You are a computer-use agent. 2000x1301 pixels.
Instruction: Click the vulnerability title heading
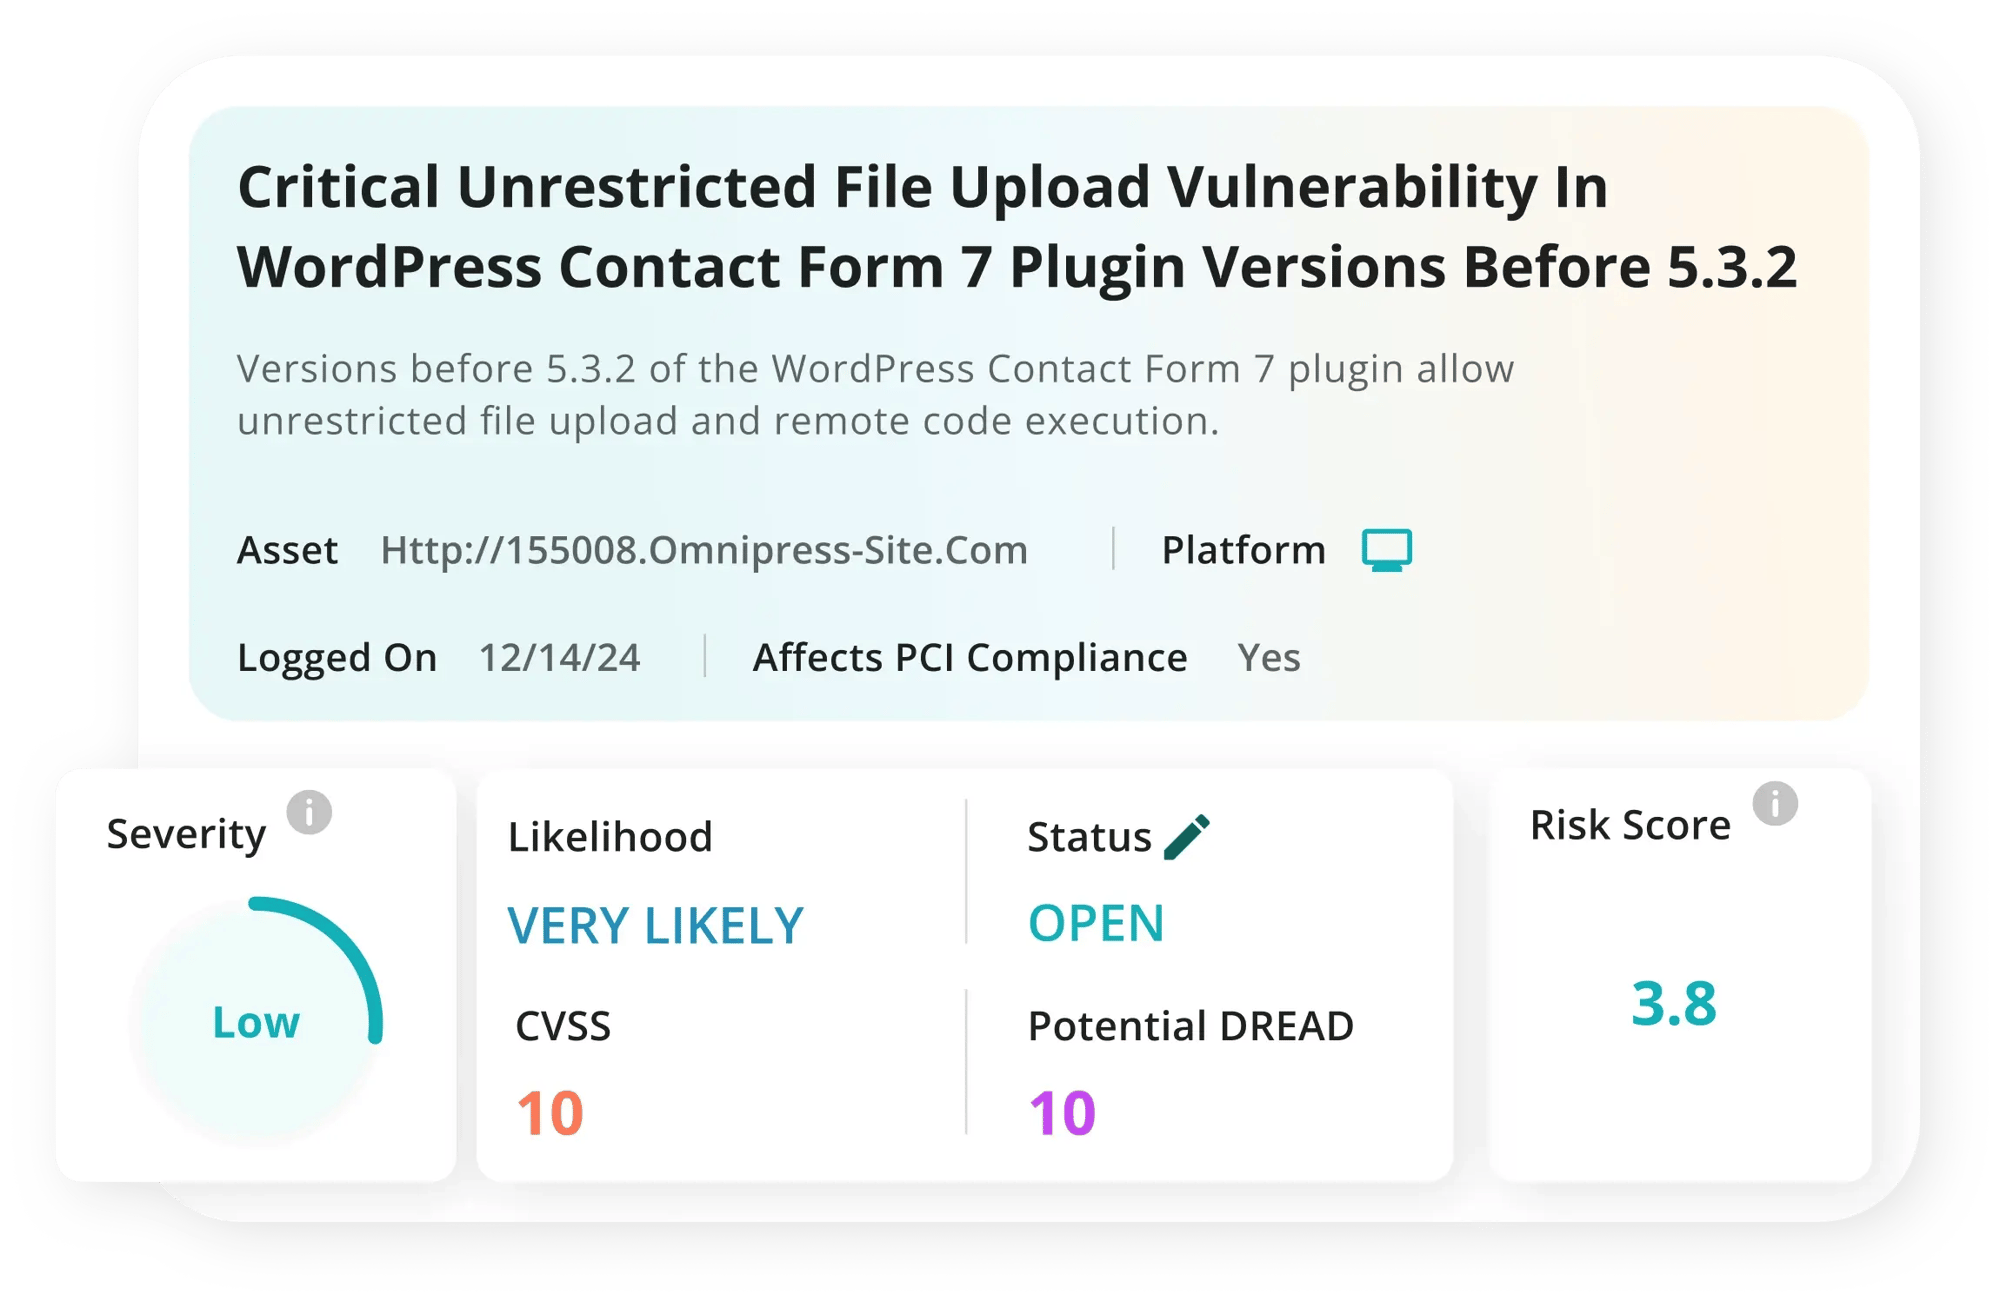pyautogui.click(x=1017, y=227)
